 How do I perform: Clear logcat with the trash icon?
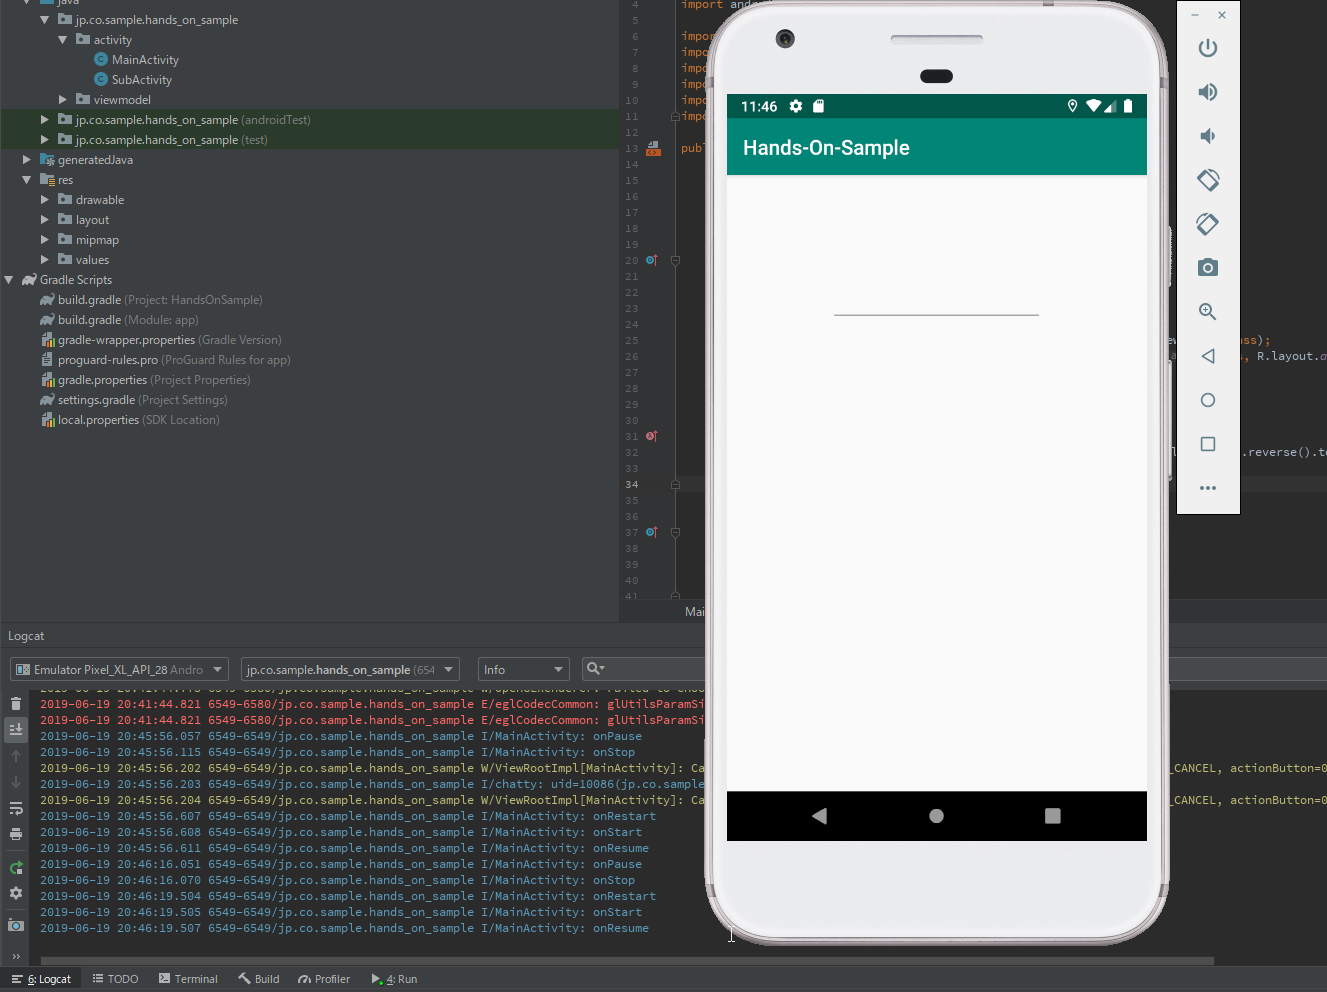pyautogui.click(x=16, y=704)
